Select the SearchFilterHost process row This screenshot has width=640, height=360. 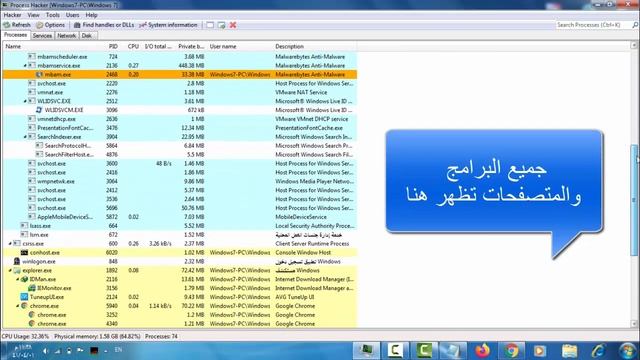pyautogui.click(x=180, y=155)
